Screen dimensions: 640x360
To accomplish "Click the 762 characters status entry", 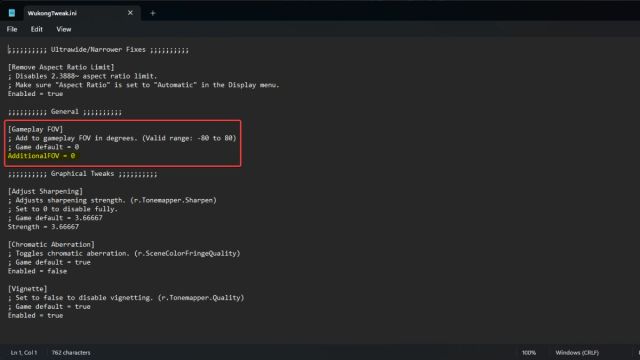I will [71, 353].
